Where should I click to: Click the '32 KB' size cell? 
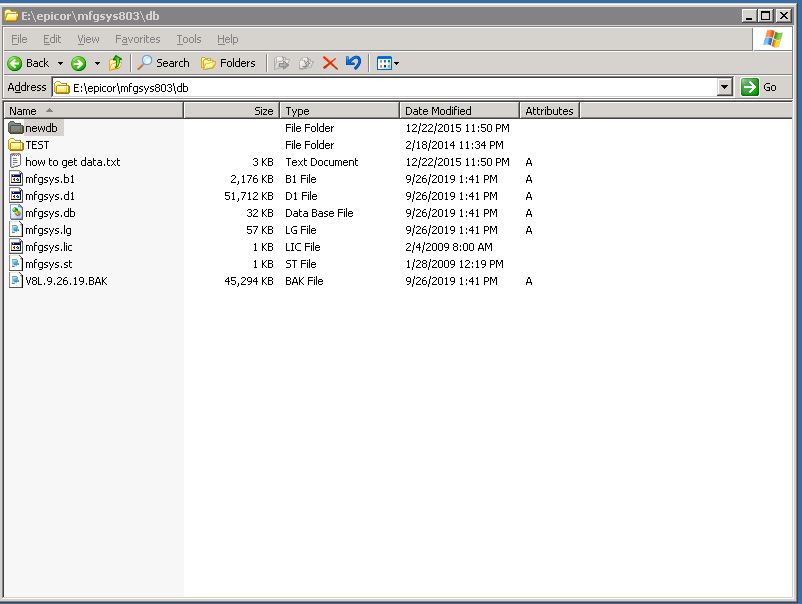(260, 213)
